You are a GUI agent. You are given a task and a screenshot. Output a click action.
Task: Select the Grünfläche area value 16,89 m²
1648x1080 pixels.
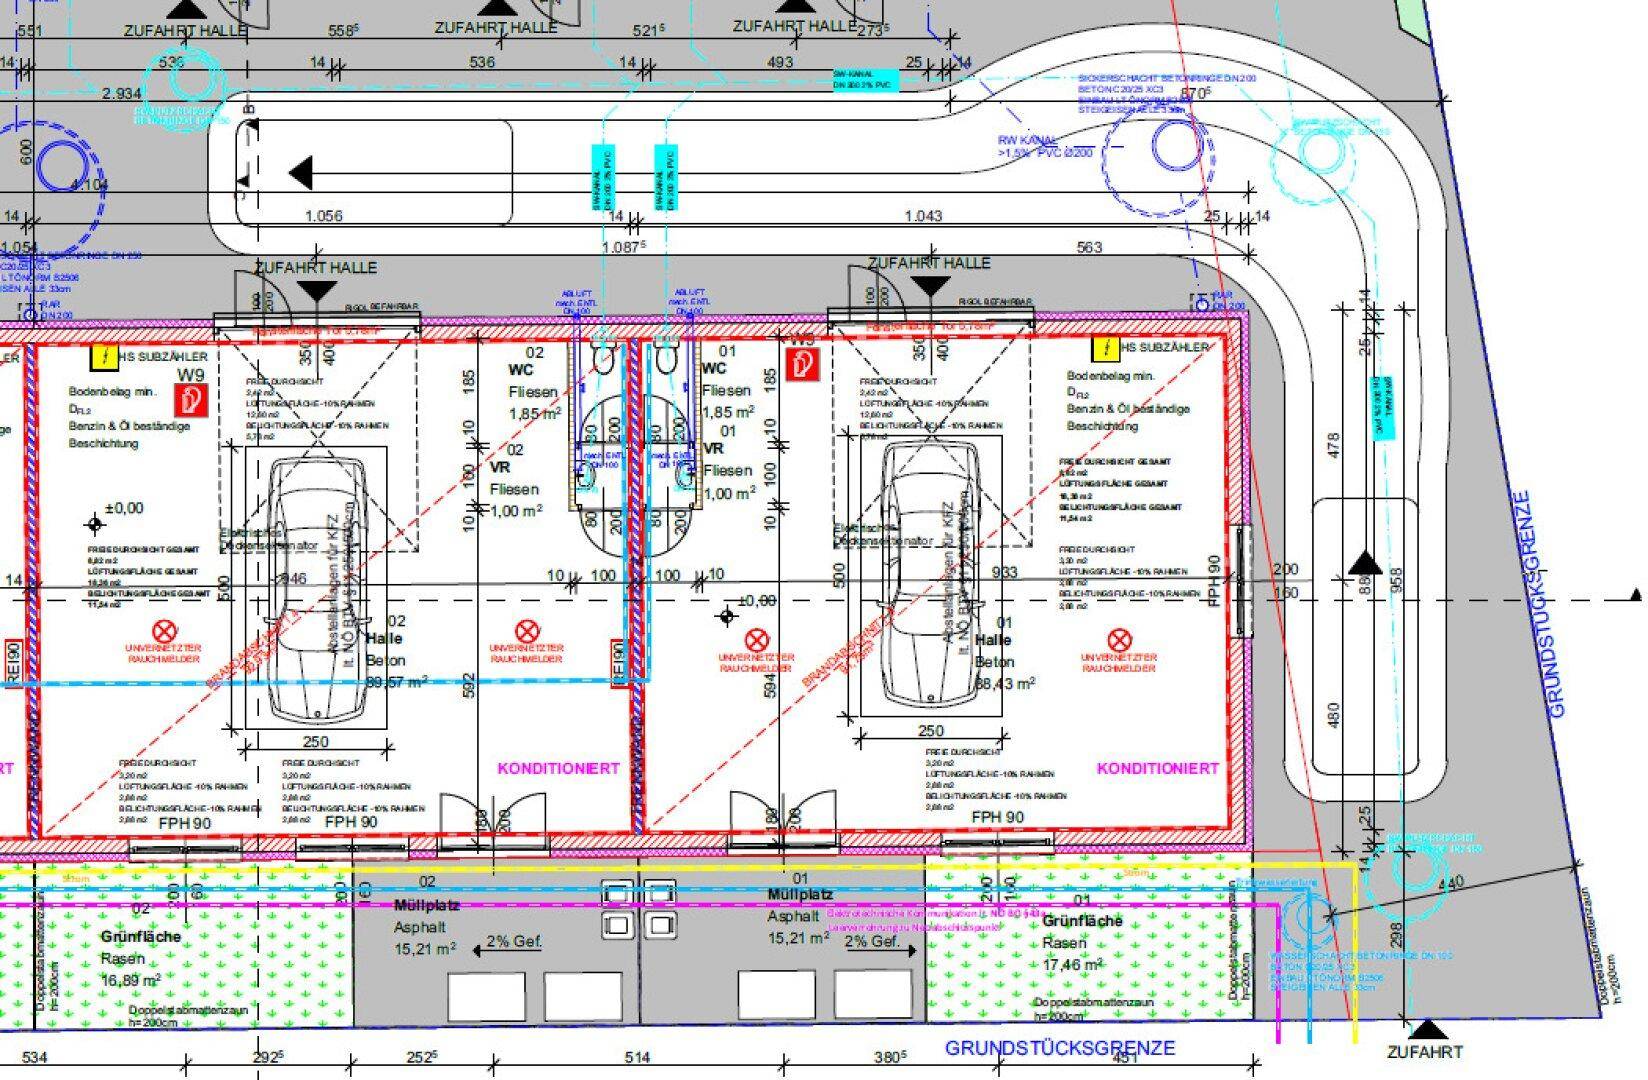[x=130, y=981]
